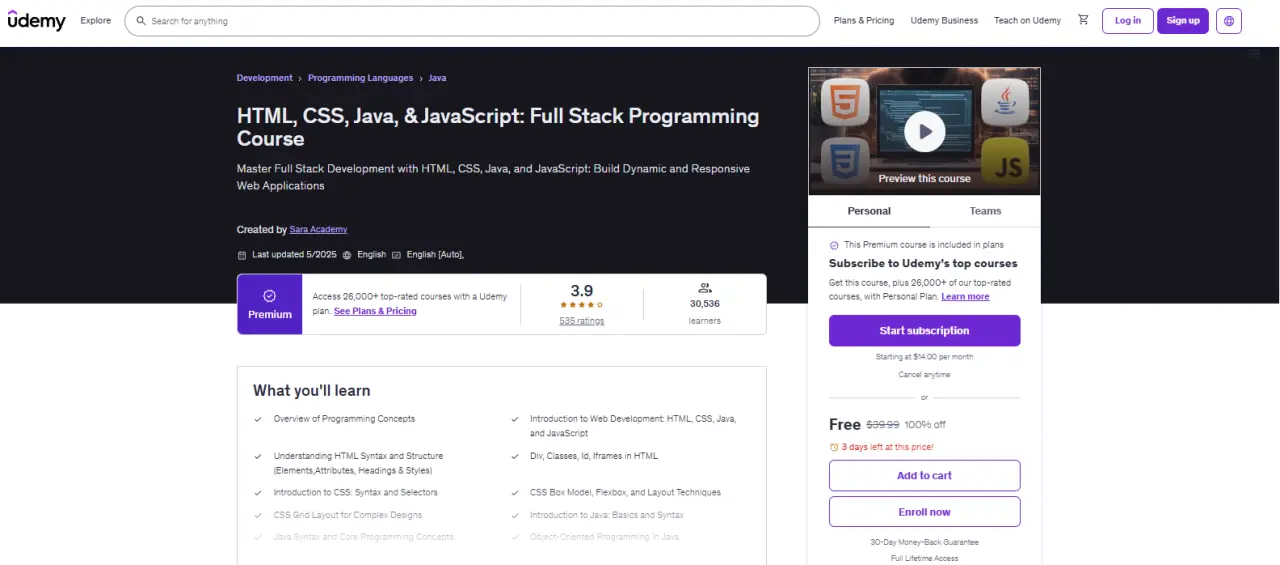1280x565 pixels.
Task: Click Last updated 5/2025 text
Action: point(294,255)
